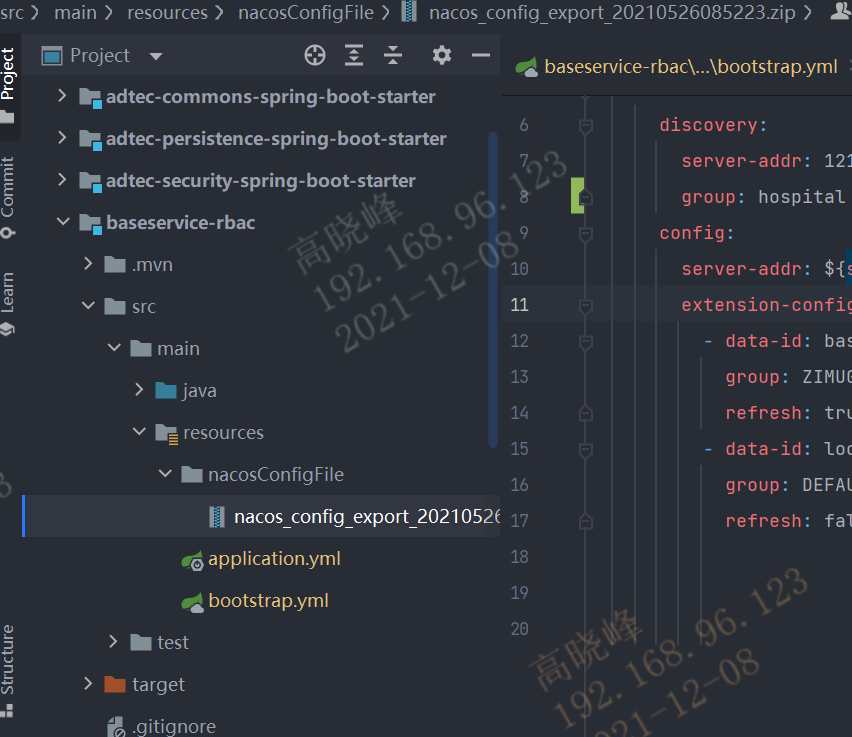Screen dimensions: 852x737
Task: Collapse the resources folder chevron
Action: pos(140,432)
